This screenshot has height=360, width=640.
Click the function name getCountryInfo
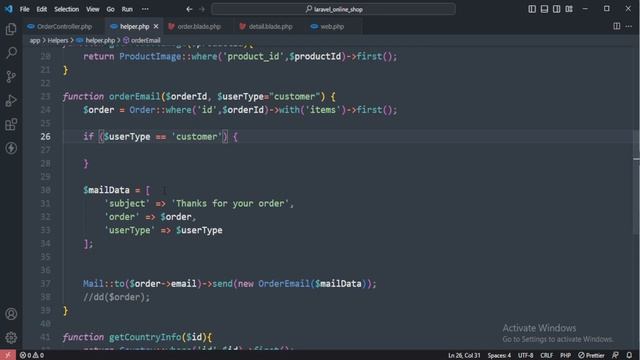coord(145,337)
